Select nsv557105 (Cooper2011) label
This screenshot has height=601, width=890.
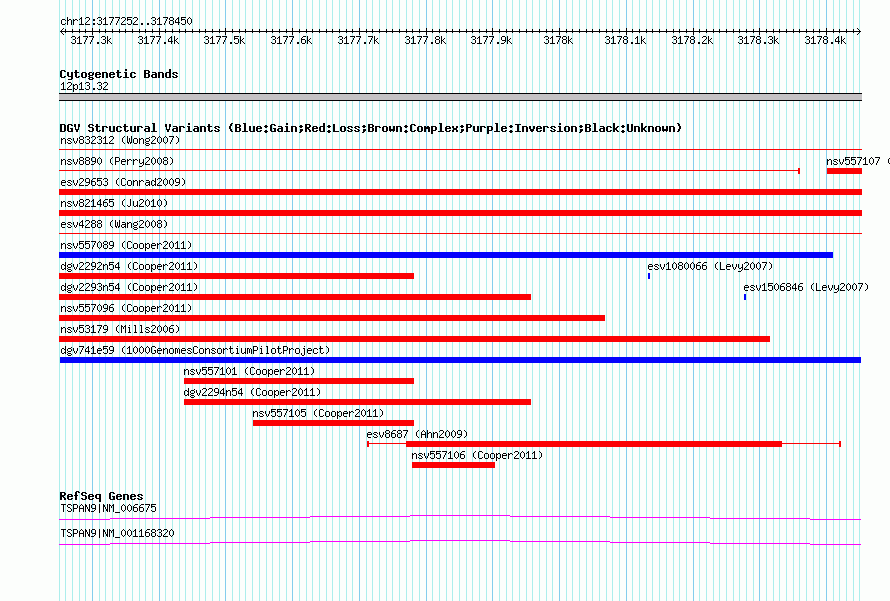click(x=318, y=413)
